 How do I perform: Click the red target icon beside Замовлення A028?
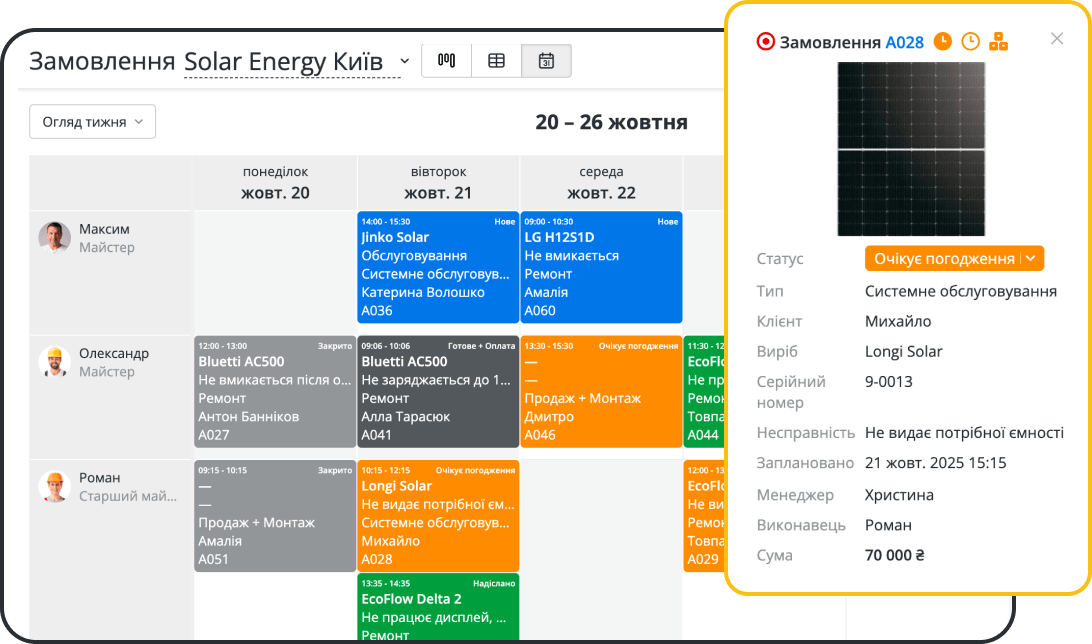tap(765, 42)
